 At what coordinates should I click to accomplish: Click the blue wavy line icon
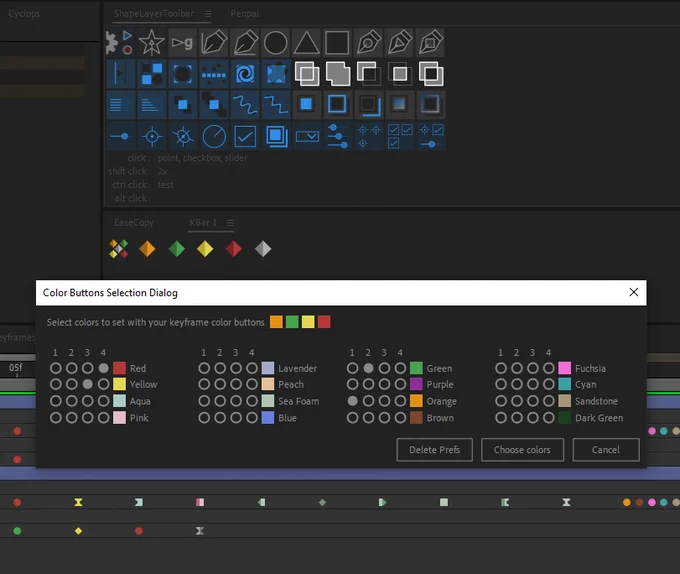coord(245,105)
